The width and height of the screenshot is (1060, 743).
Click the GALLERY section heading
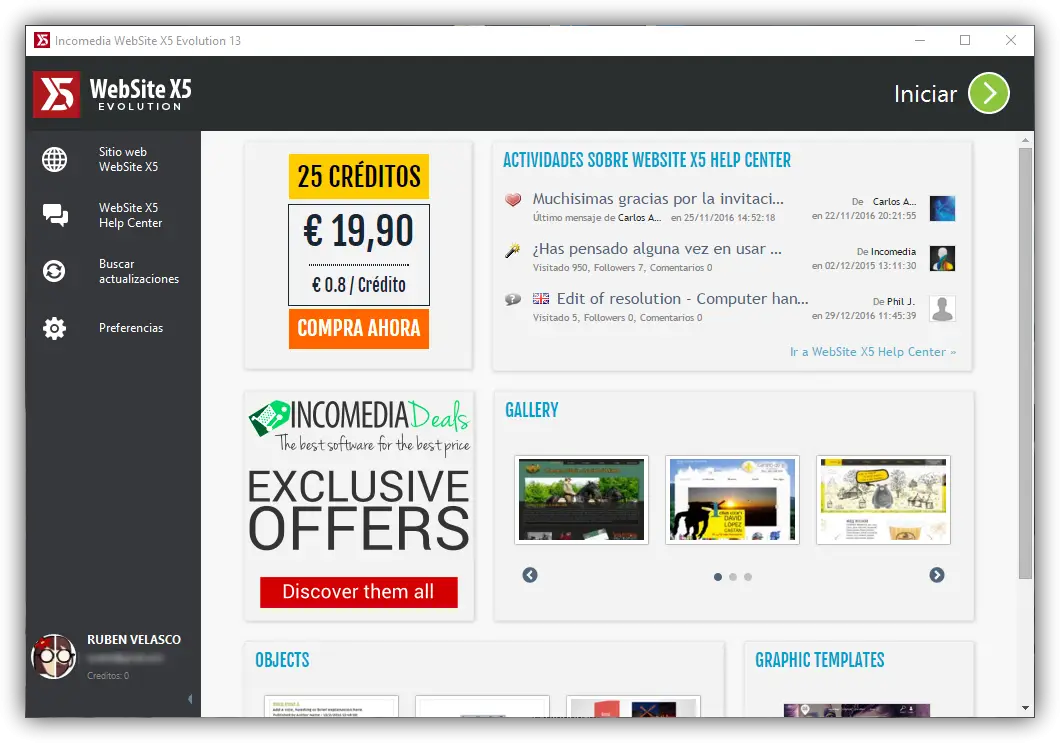tap(532, 410)
